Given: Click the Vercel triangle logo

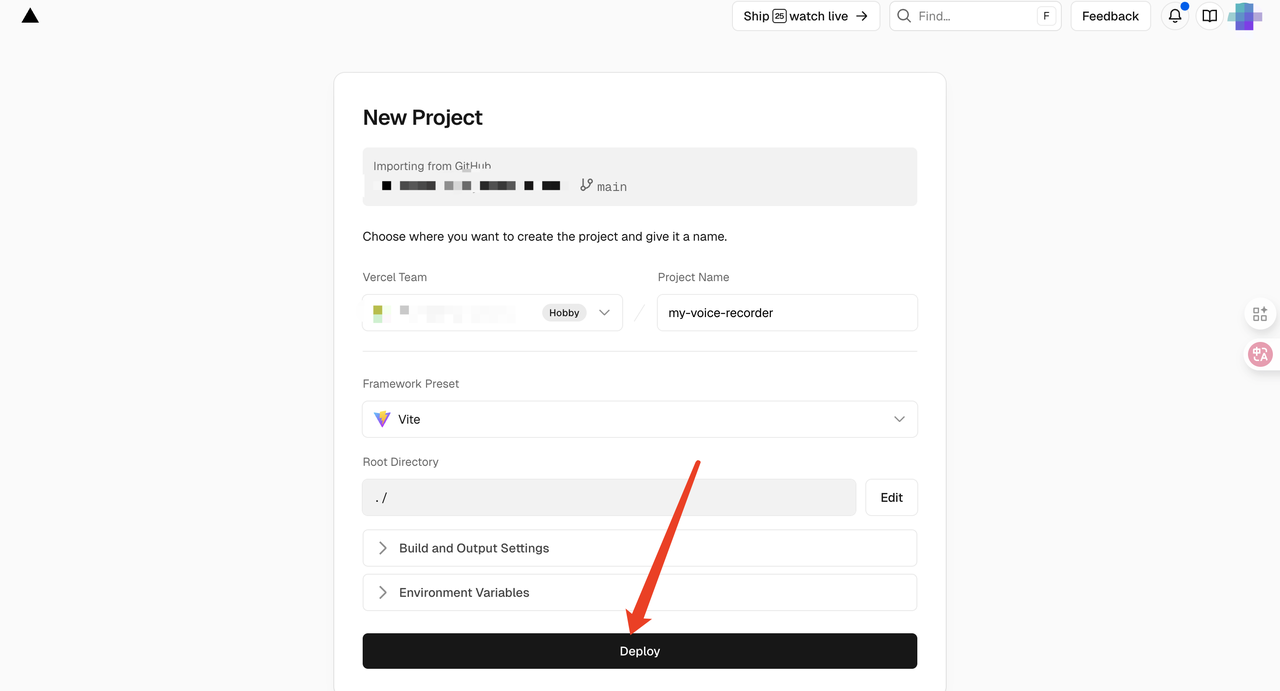Looking at the screenshot, I should (30, 16).
